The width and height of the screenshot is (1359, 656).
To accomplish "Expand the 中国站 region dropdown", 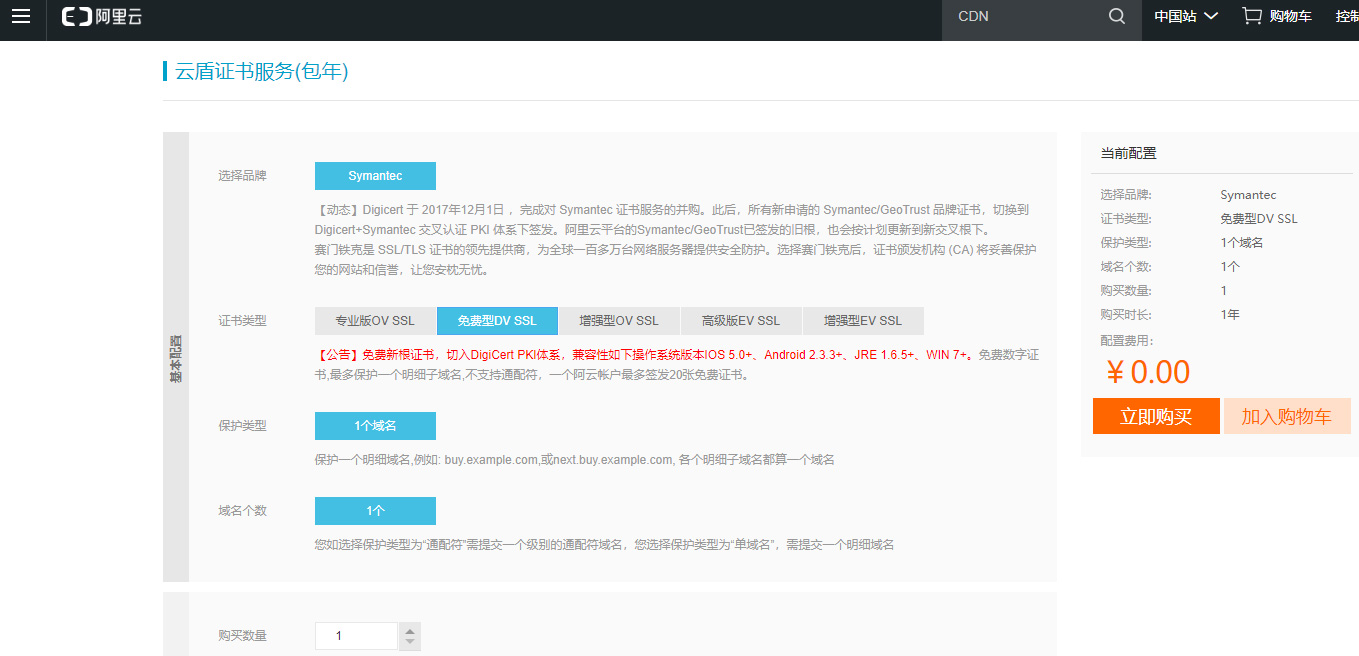I will click(x=1186, y=16).
